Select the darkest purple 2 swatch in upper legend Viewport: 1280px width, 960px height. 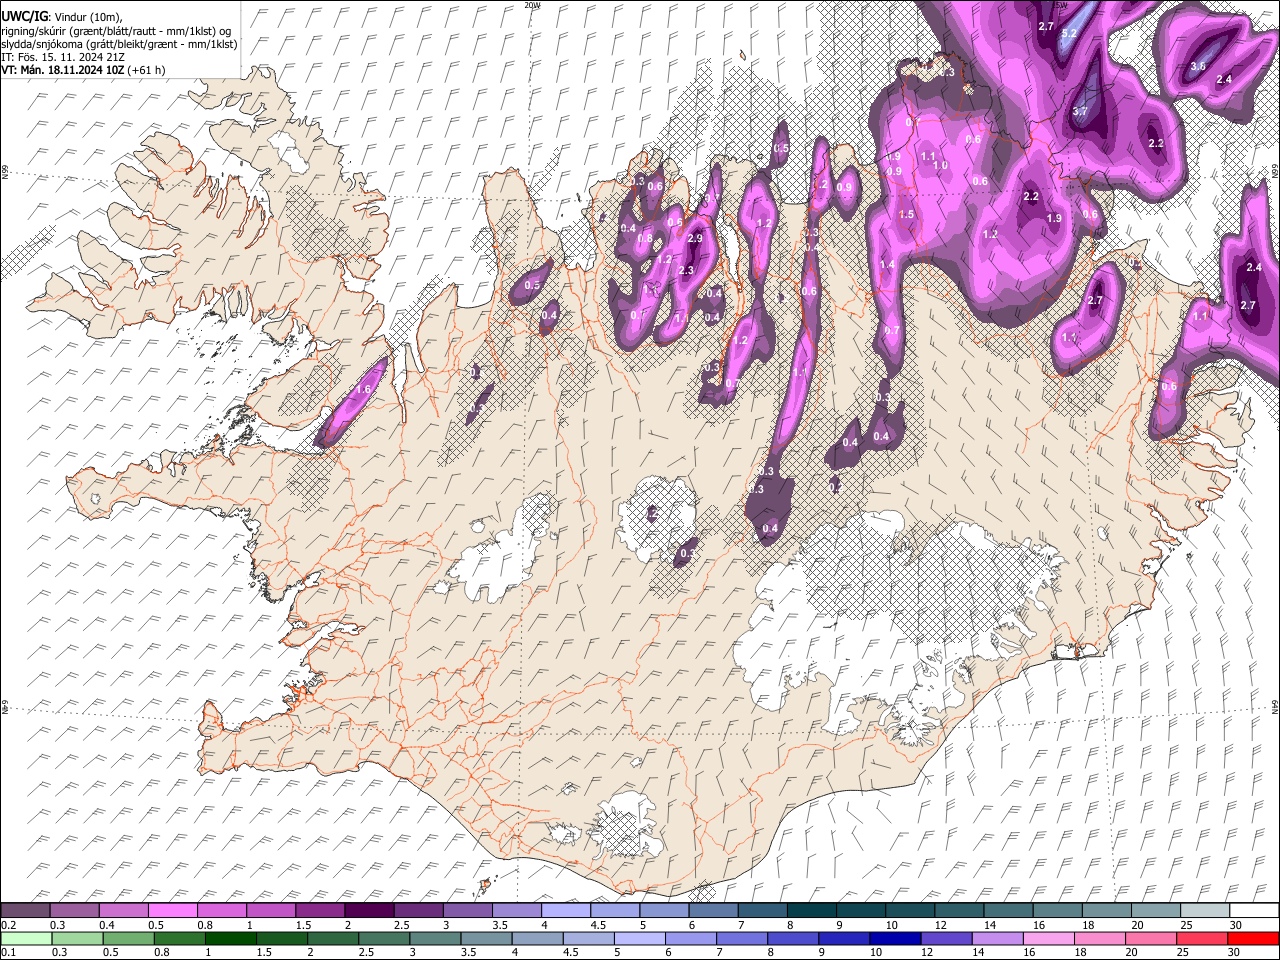pos(370,910)
